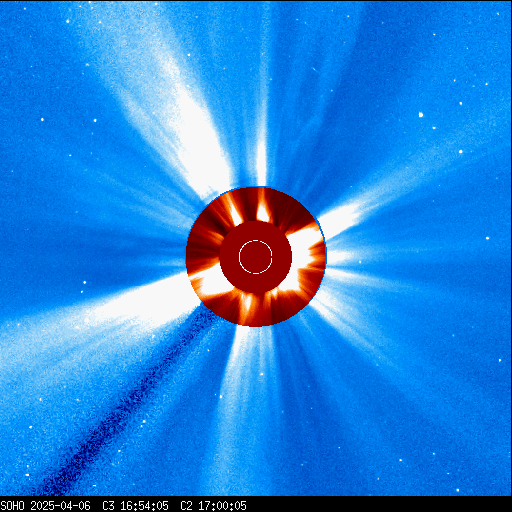Click the narrow vertical streamer above the Sun

pos(263,133)
